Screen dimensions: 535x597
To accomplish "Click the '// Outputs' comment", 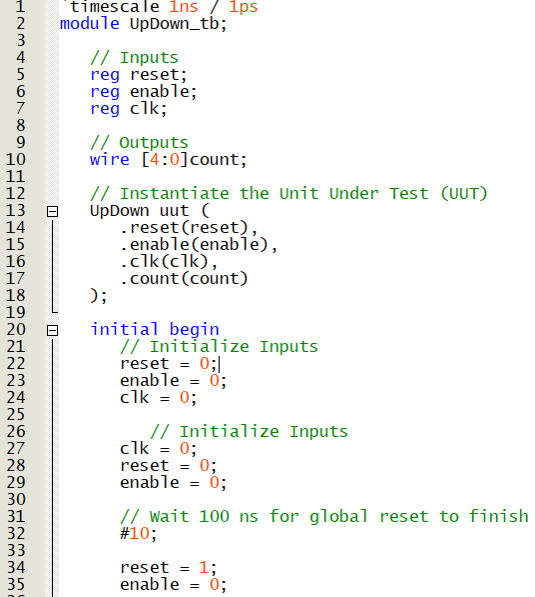I will click(139, 143).
